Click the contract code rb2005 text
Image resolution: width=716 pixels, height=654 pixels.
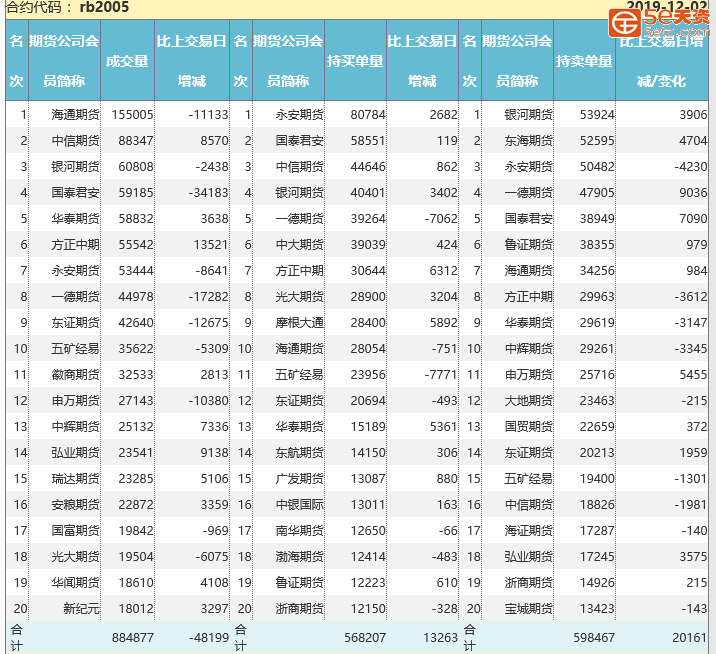point(104,7)
